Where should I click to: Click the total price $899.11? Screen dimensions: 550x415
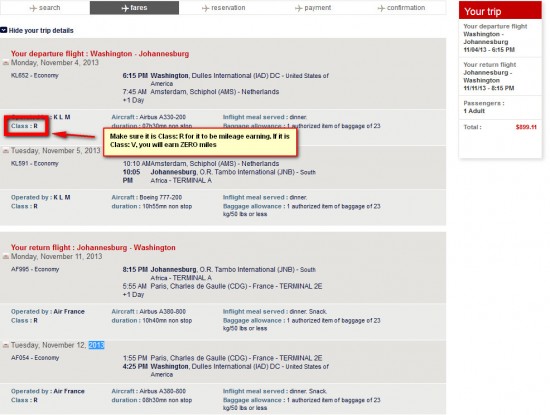526,127
